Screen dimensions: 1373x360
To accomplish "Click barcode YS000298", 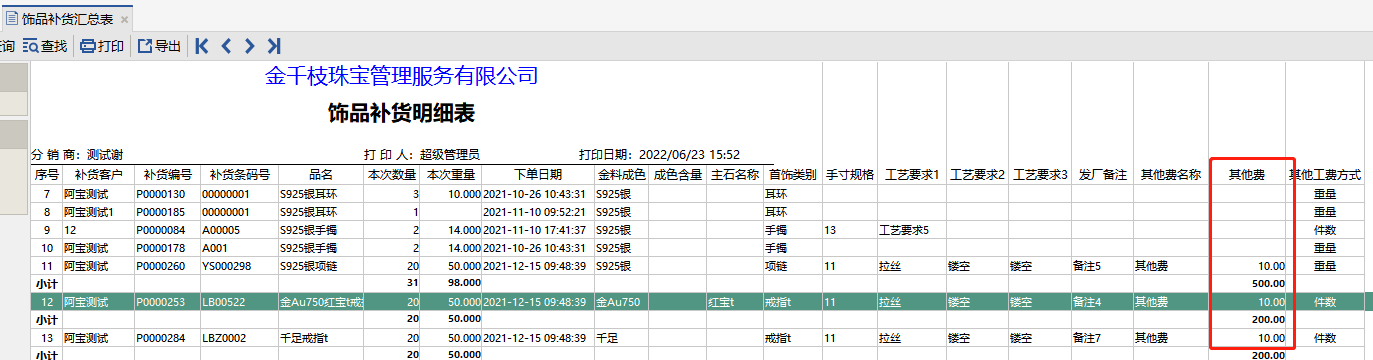I will point(226,266).
